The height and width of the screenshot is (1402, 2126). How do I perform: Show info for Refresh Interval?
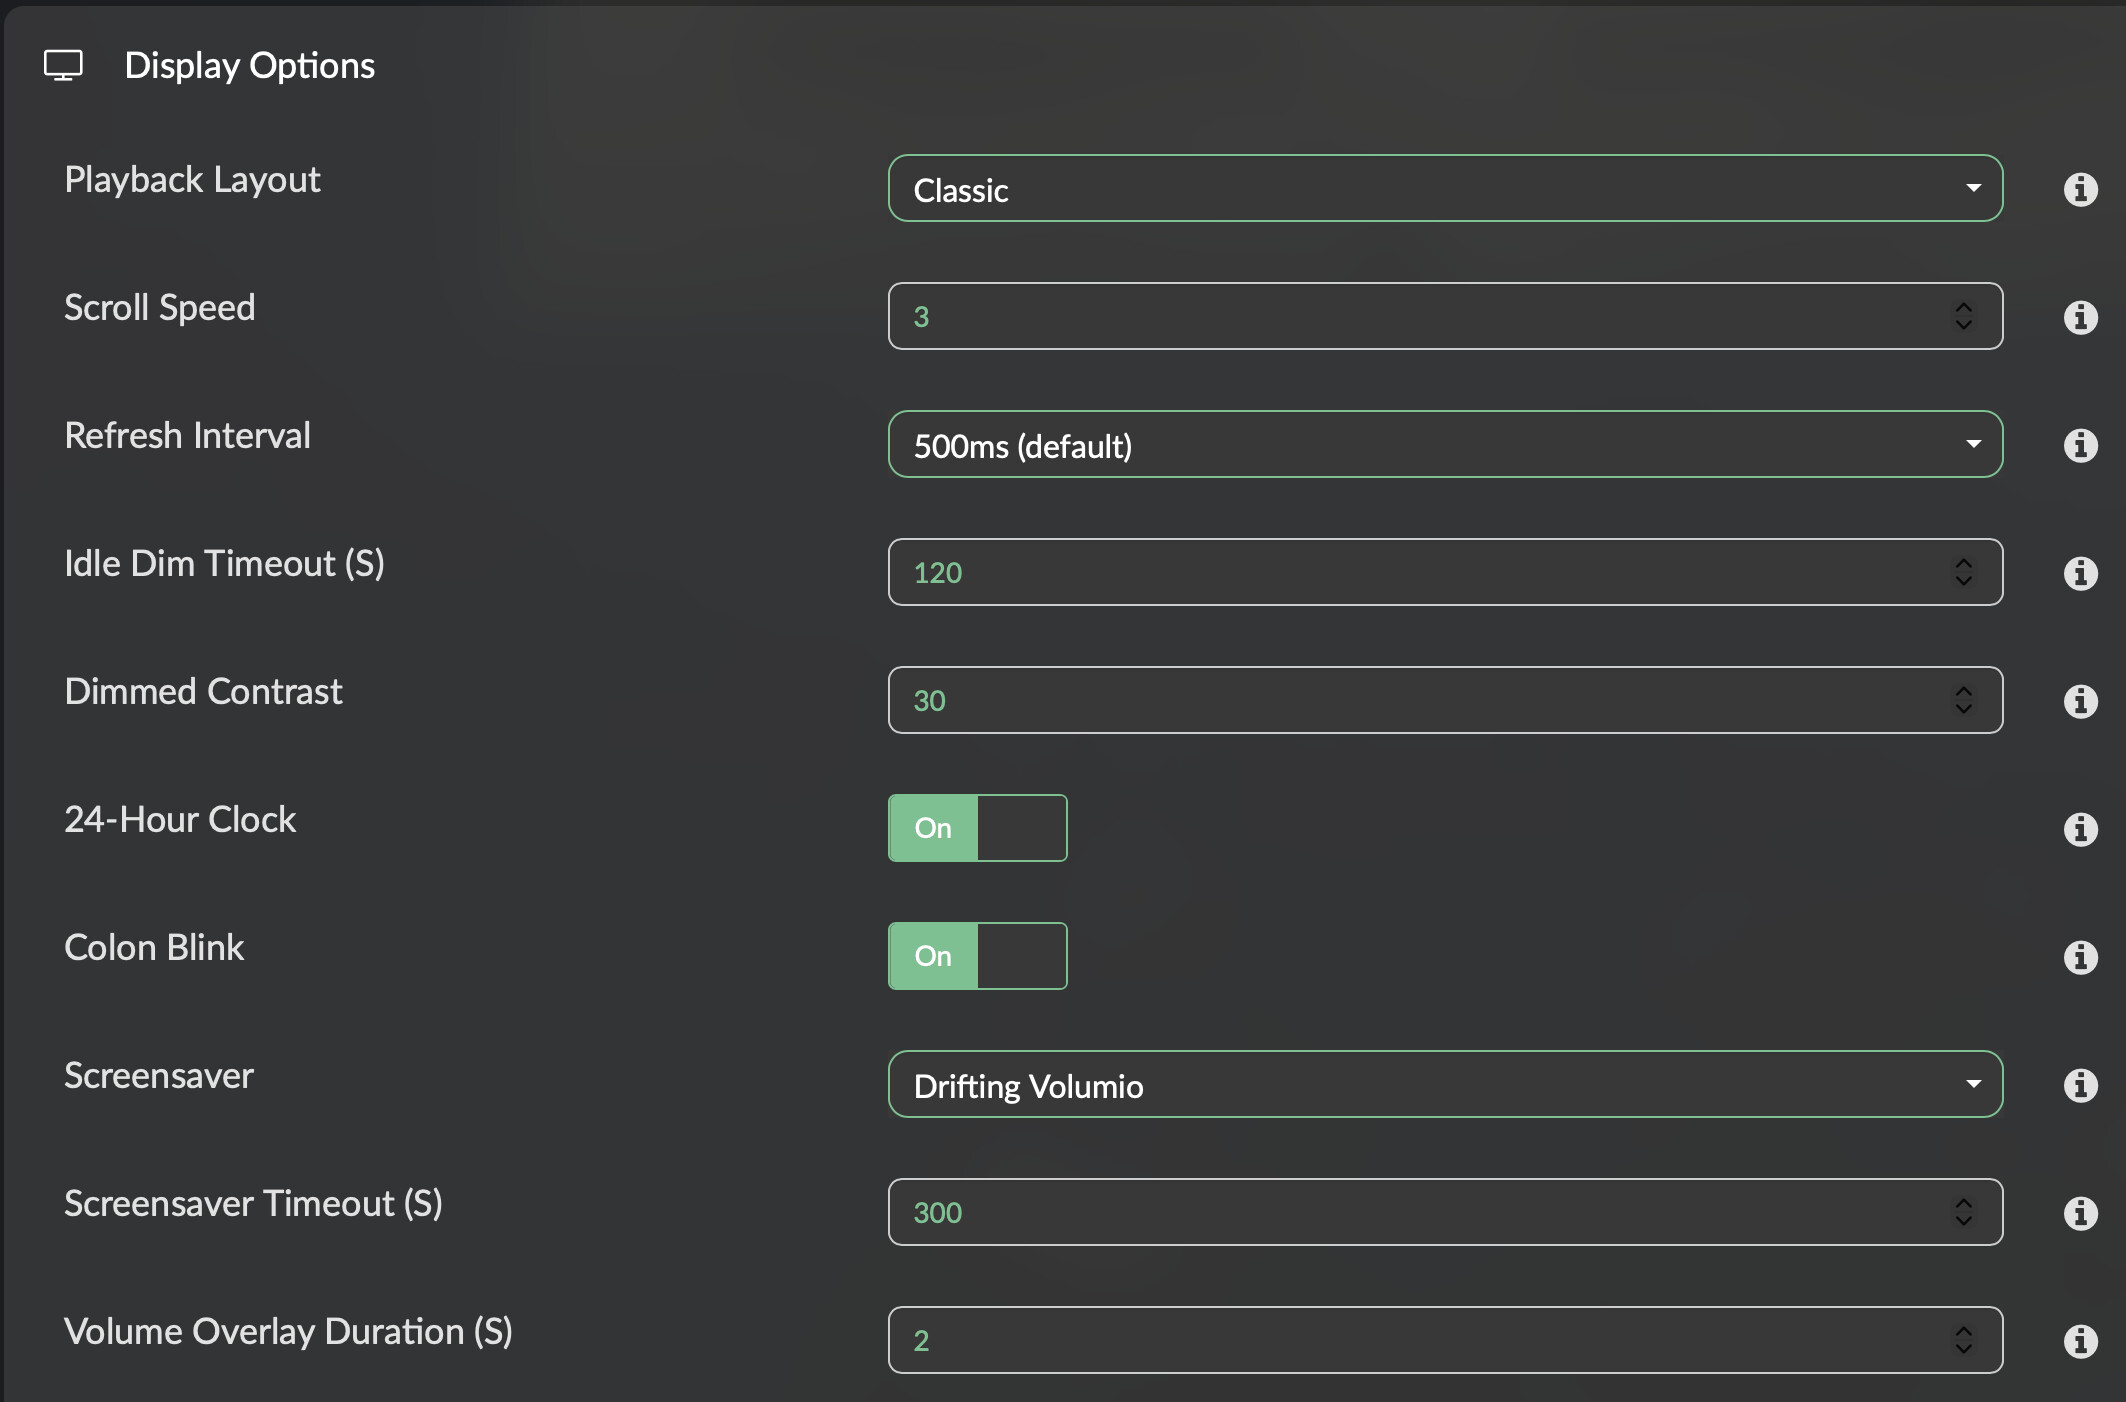[2080, 445]
